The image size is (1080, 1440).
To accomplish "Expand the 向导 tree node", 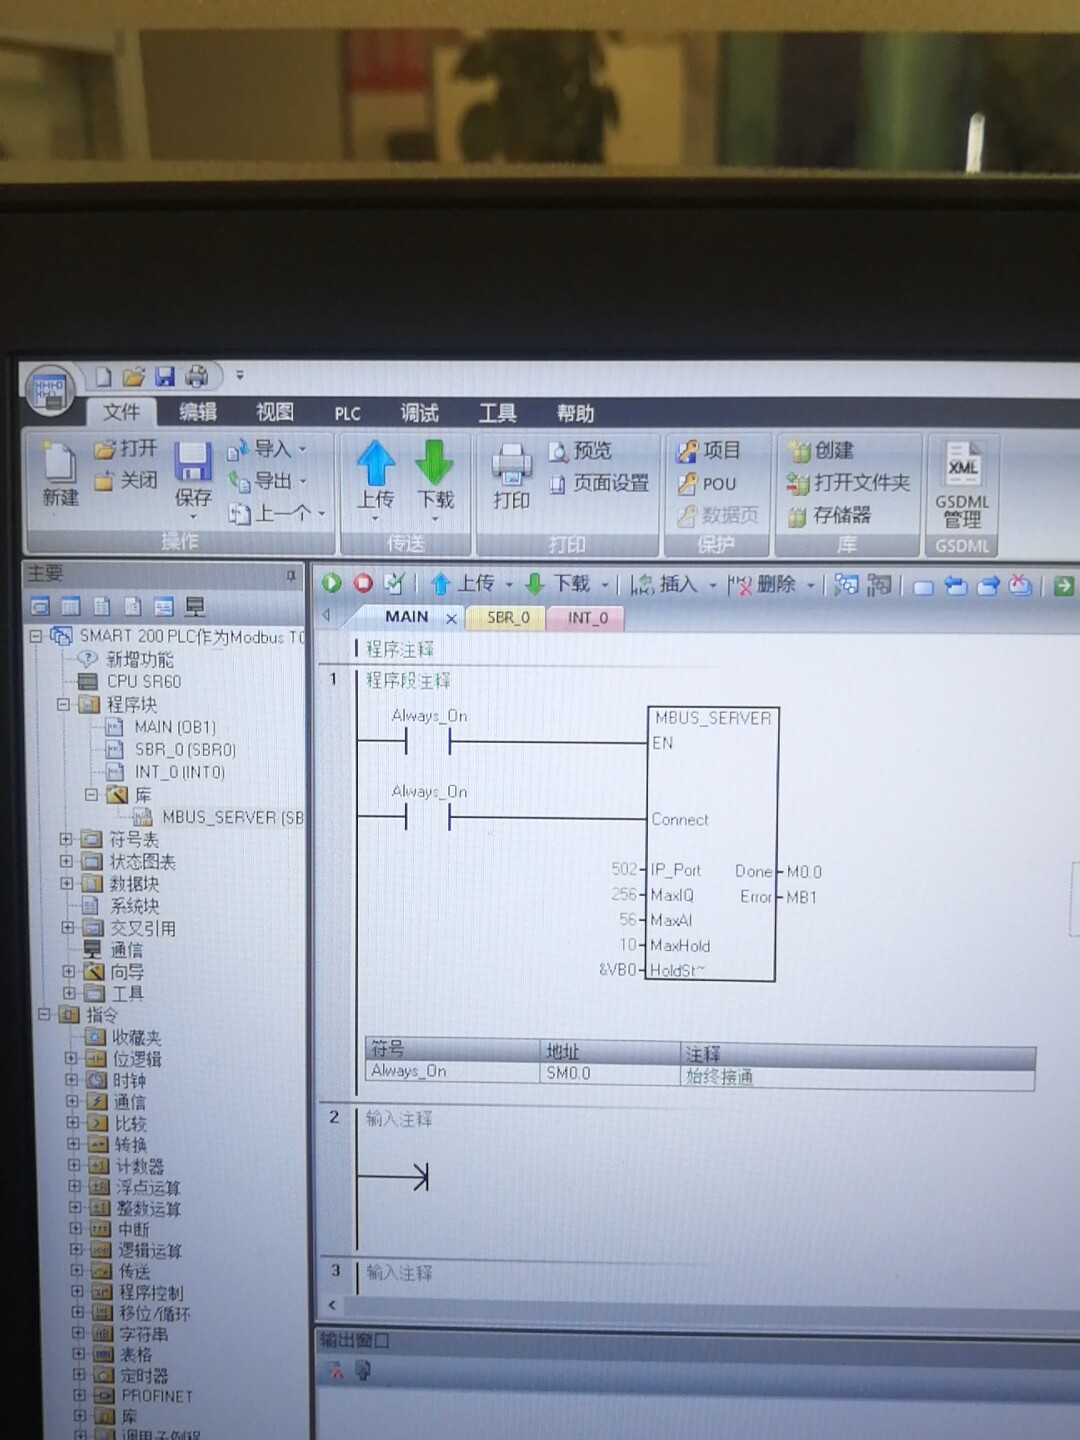I will (x=68, y=971).
